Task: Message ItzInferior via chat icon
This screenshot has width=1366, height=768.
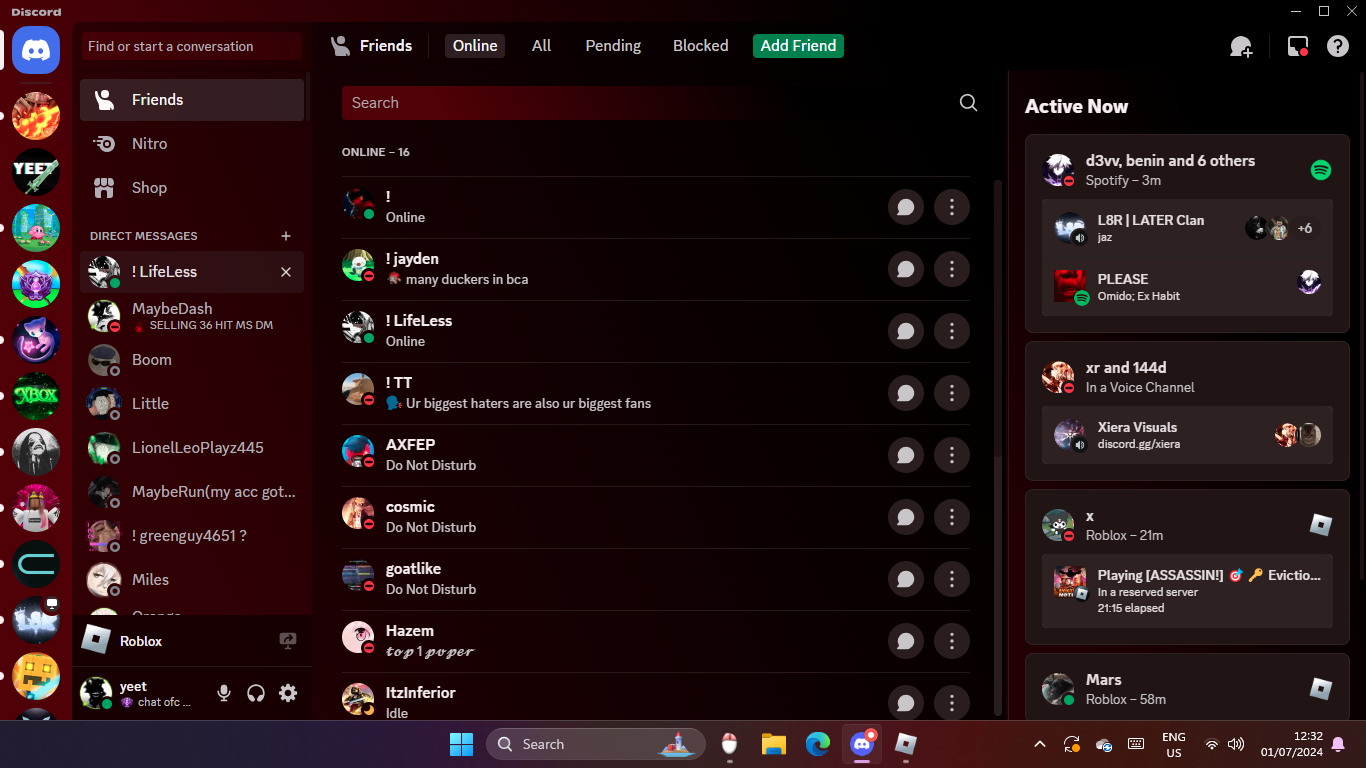Action: pos(906,703)
